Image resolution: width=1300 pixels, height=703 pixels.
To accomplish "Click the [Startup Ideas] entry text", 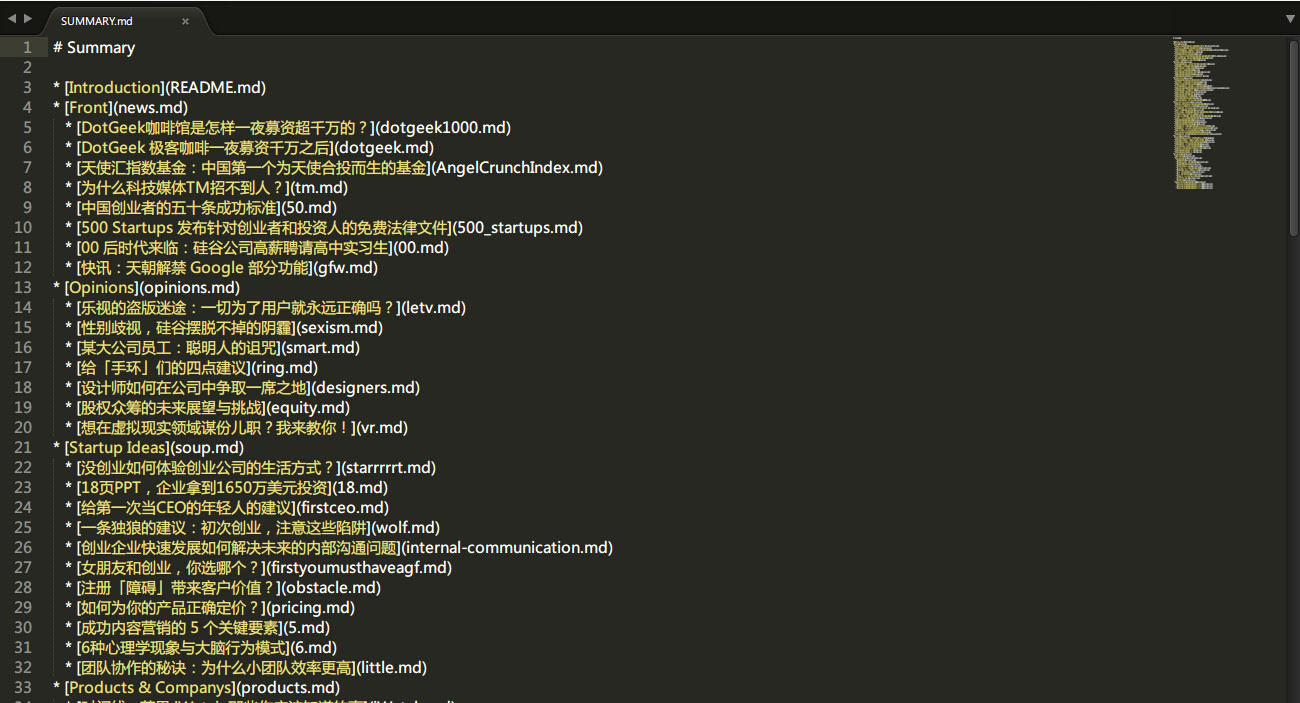I will 117,448.
